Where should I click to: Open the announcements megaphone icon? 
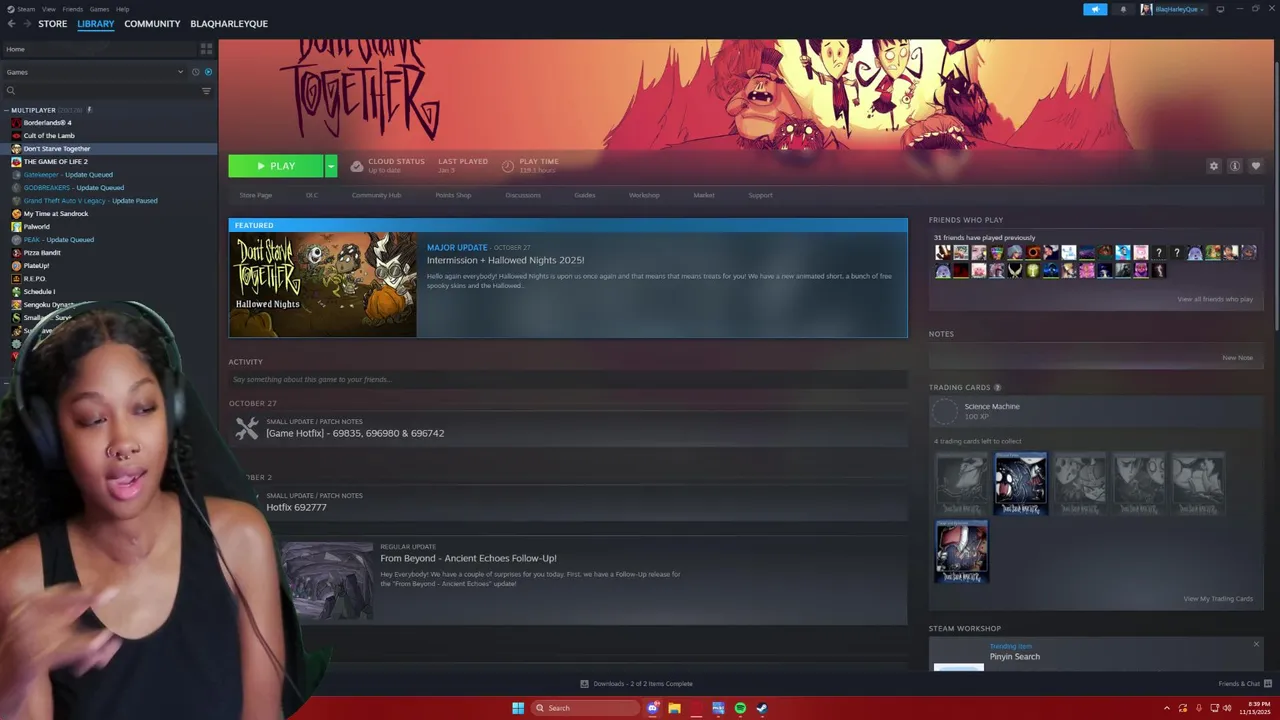pos(1095,9)
